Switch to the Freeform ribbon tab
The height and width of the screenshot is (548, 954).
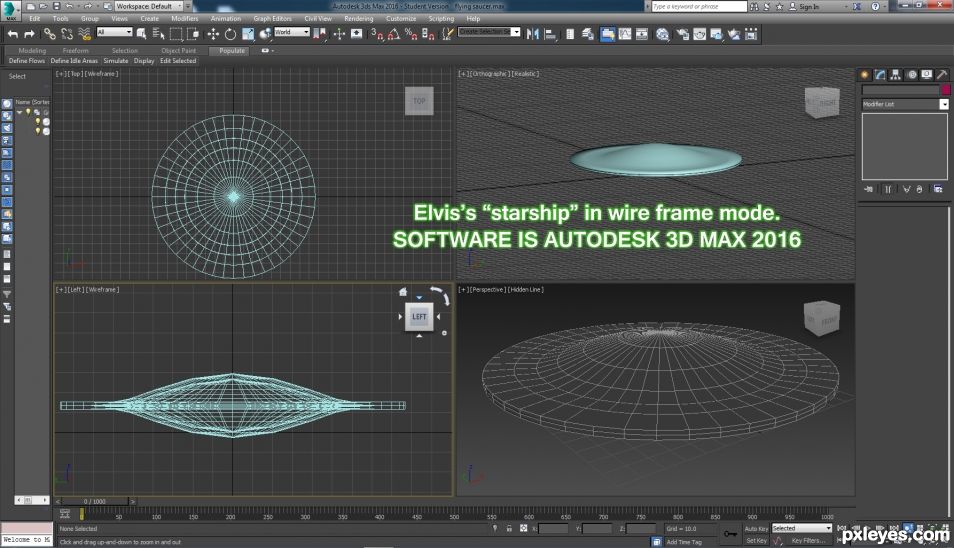[x=75, y=50]
